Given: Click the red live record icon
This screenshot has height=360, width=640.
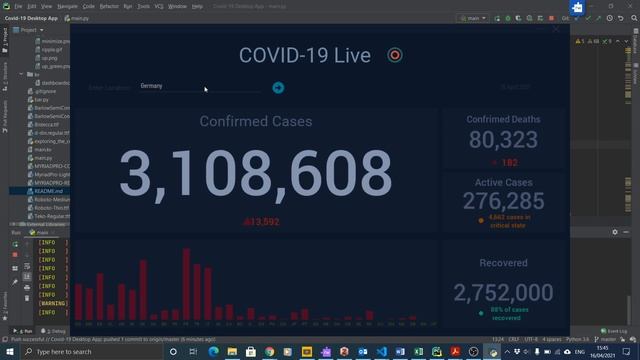Looking at the screenshot, I should pos(395,55).
